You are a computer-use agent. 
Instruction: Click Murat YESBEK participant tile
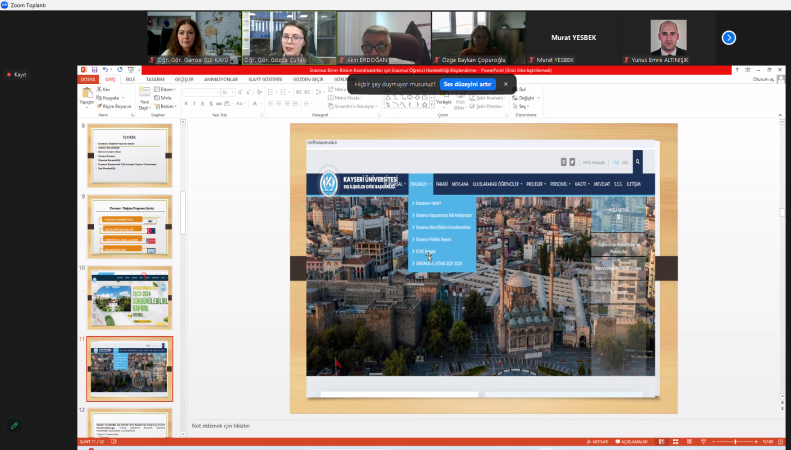[574, 38]
